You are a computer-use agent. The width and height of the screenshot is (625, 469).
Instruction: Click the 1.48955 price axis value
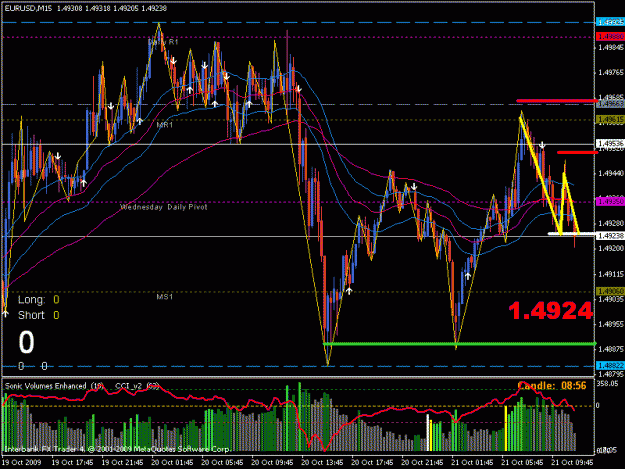point(611,324)
